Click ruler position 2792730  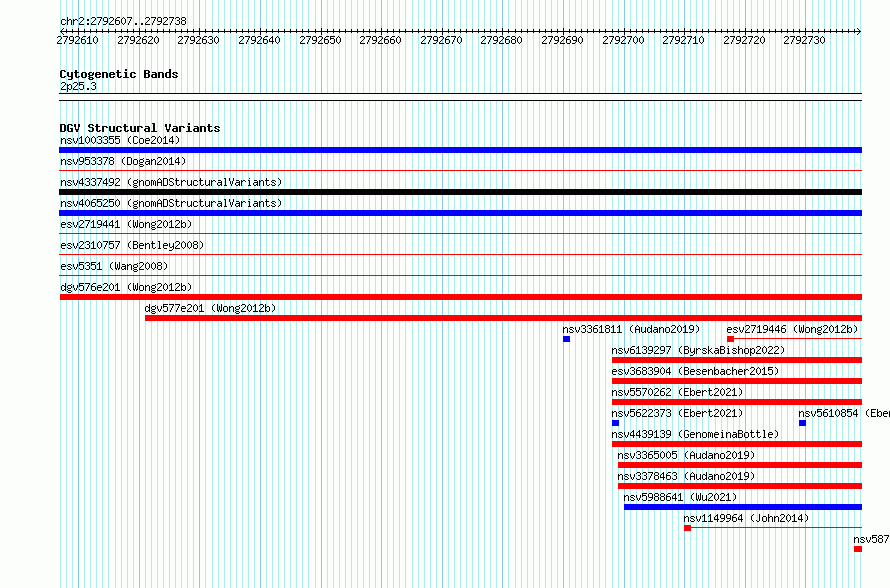804,40
